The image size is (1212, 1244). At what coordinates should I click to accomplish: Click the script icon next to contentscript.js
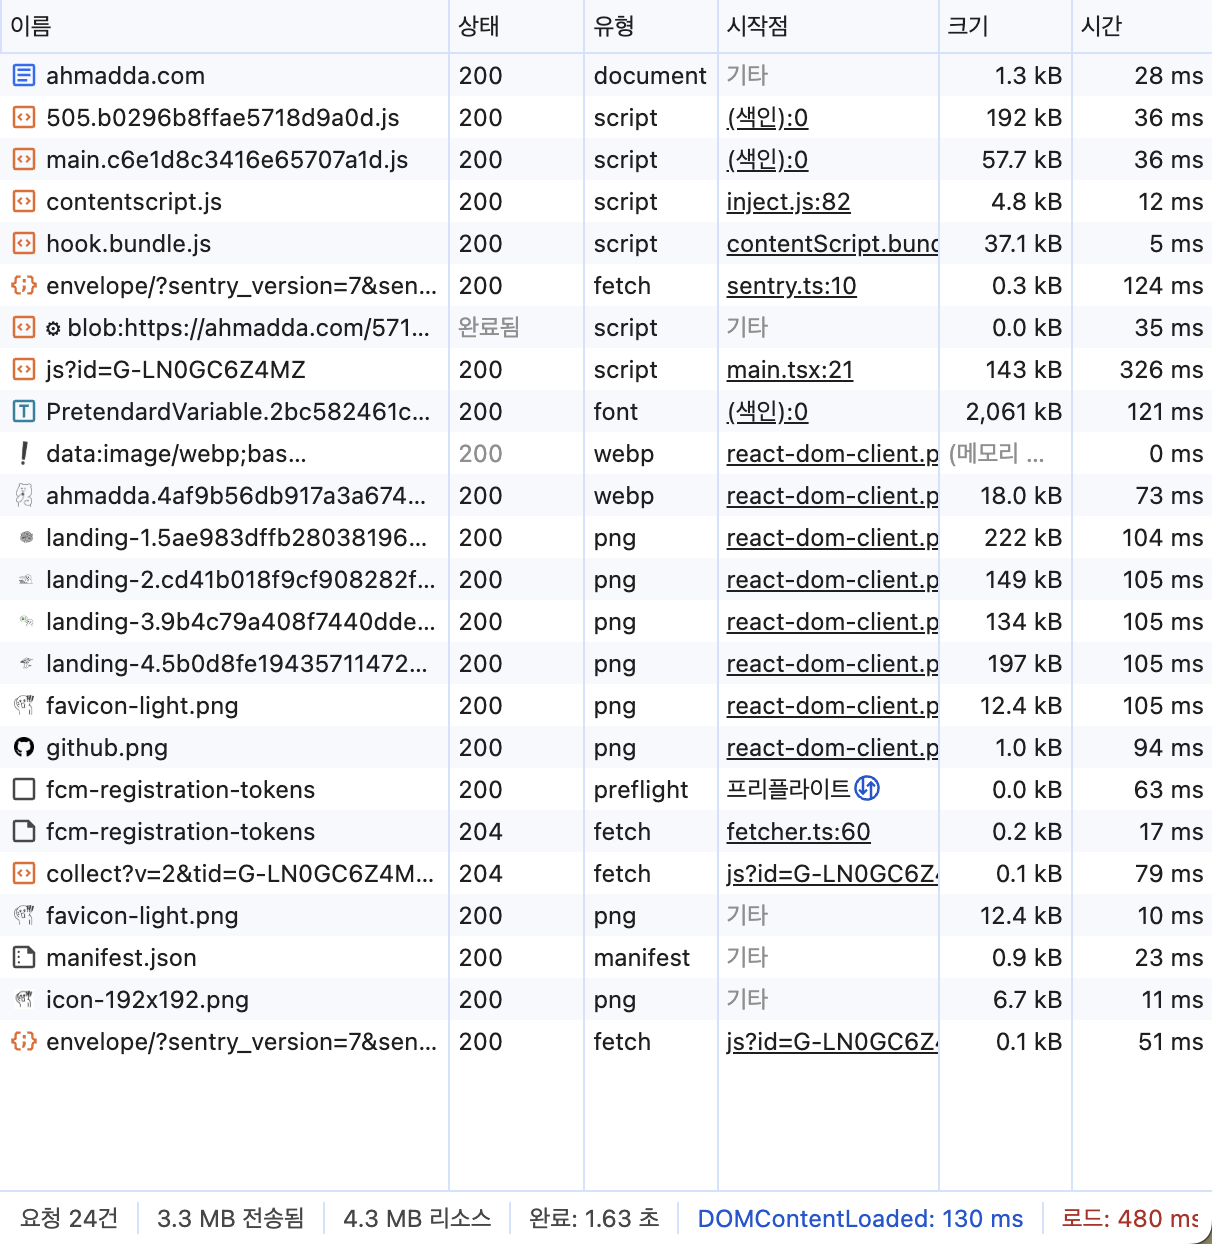24,201
